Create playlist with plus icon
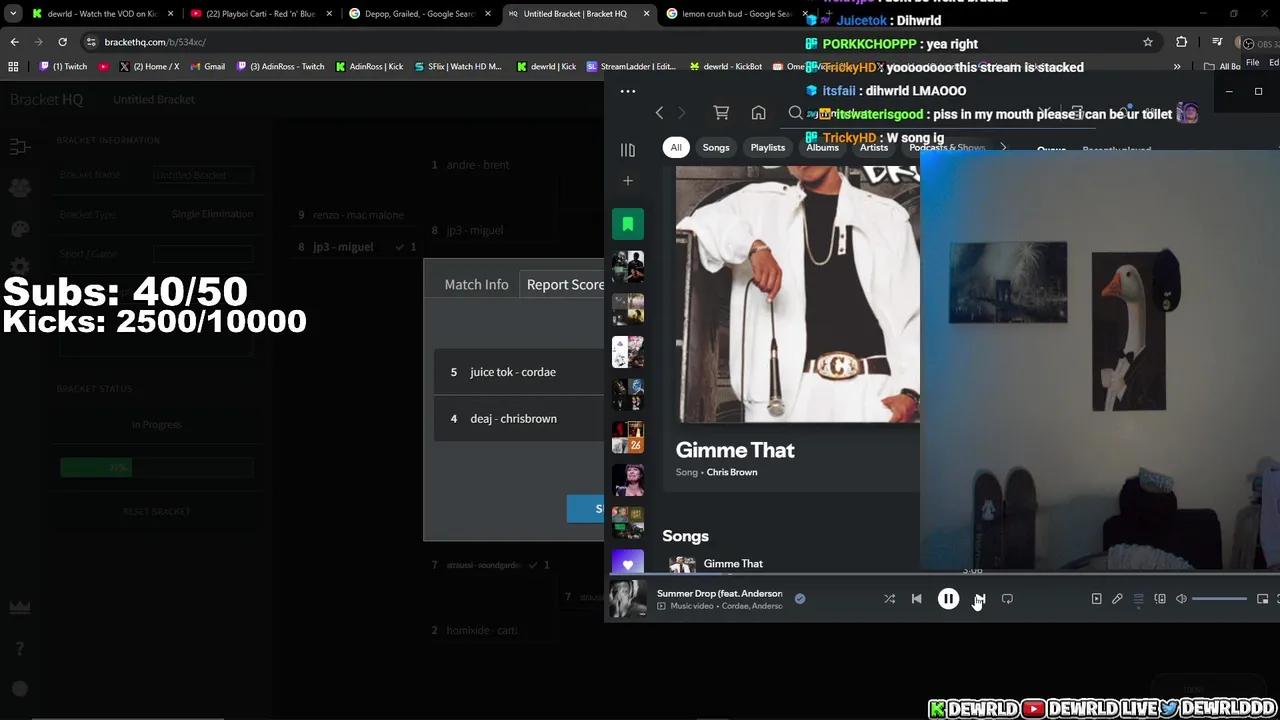Screen dimensions: 1280x720 [627, 181]
